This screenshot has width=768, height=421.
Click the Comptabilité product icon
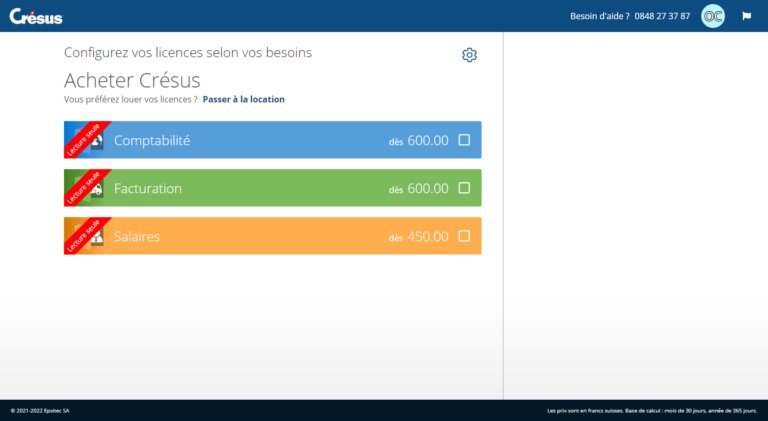(x=90, y=140)
